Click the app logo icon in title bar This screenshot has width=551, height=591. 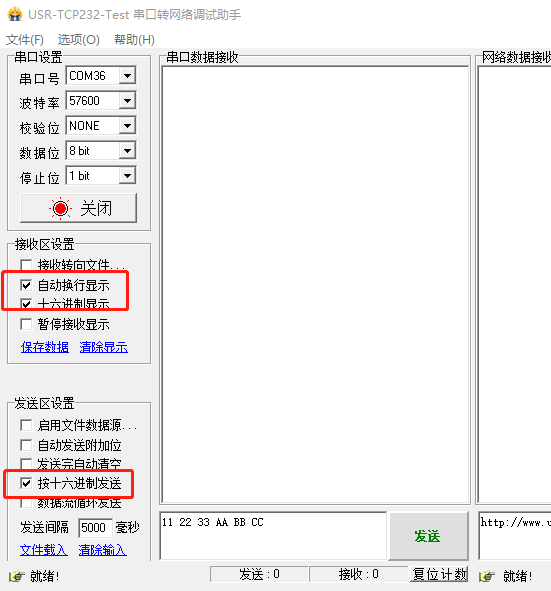tap(15, 14)
